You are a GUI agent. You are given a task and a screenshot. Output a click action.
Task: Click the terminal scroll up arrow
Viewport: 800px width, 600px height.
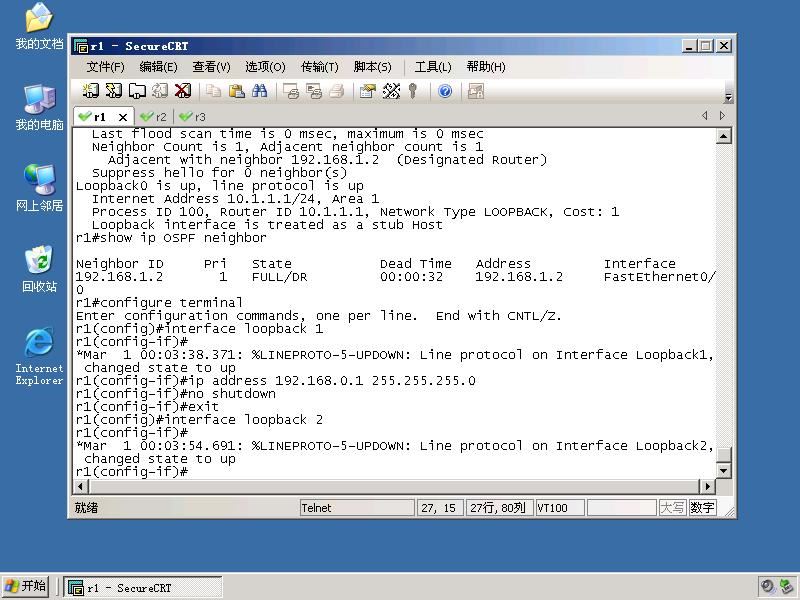click(723, 136)
